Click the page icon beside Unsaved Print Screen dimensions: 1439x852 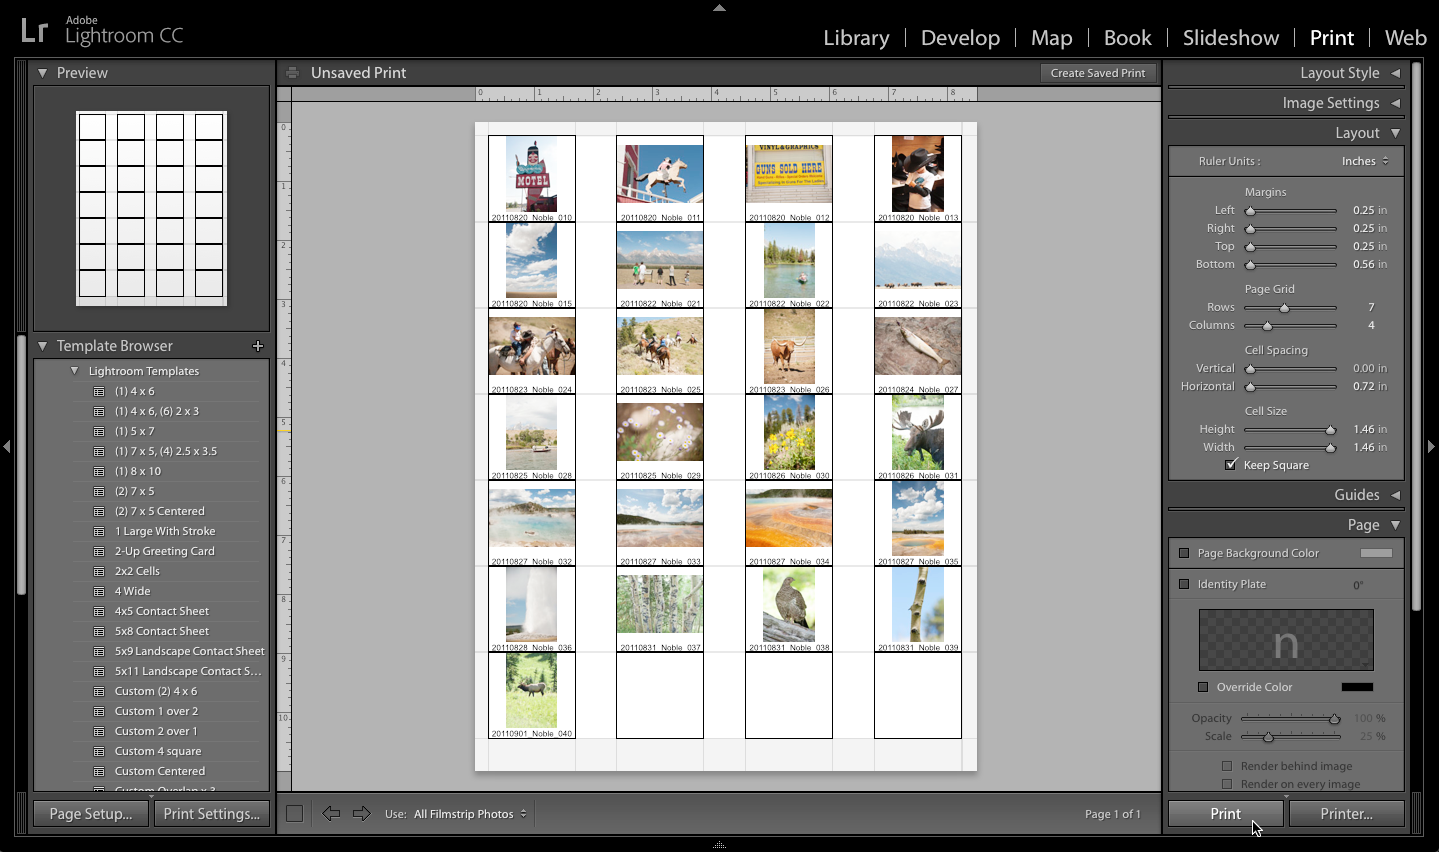(x=293, y=72)
